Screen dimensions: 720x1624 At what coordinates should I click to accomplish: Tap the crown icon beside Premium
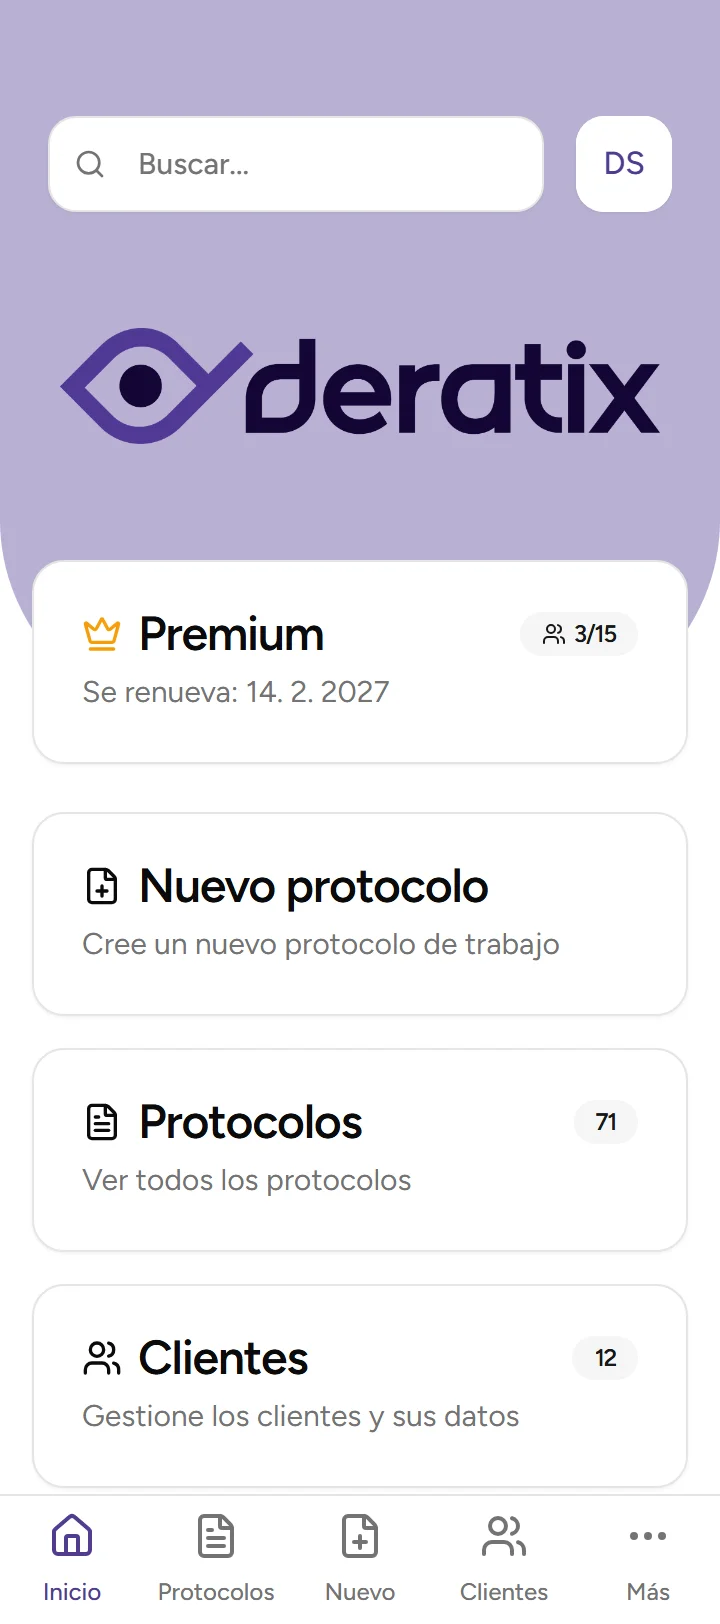click(x=100, y=633)
